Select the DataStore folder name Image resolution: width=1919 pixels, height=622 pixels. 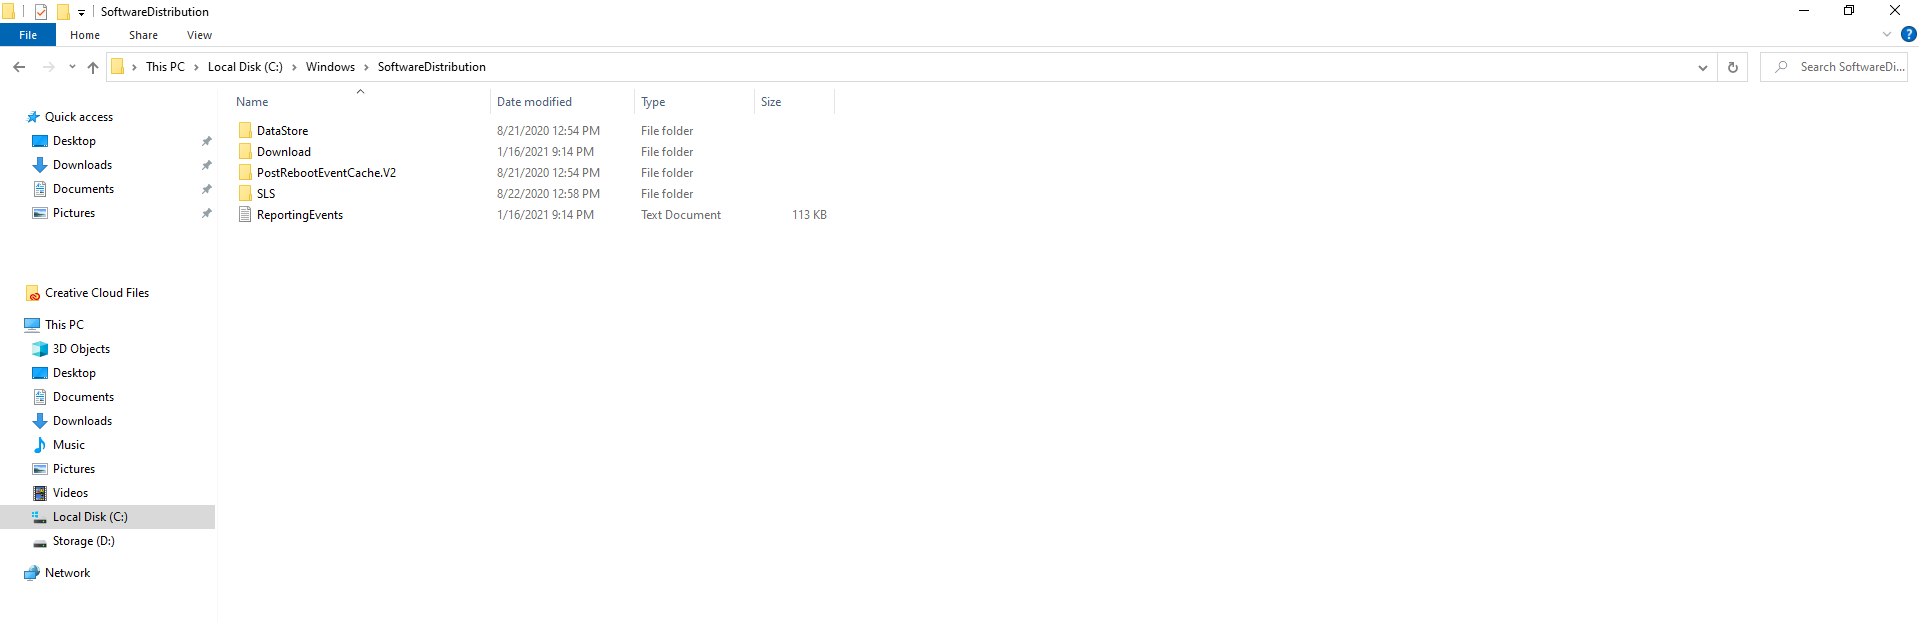(282, 131)
